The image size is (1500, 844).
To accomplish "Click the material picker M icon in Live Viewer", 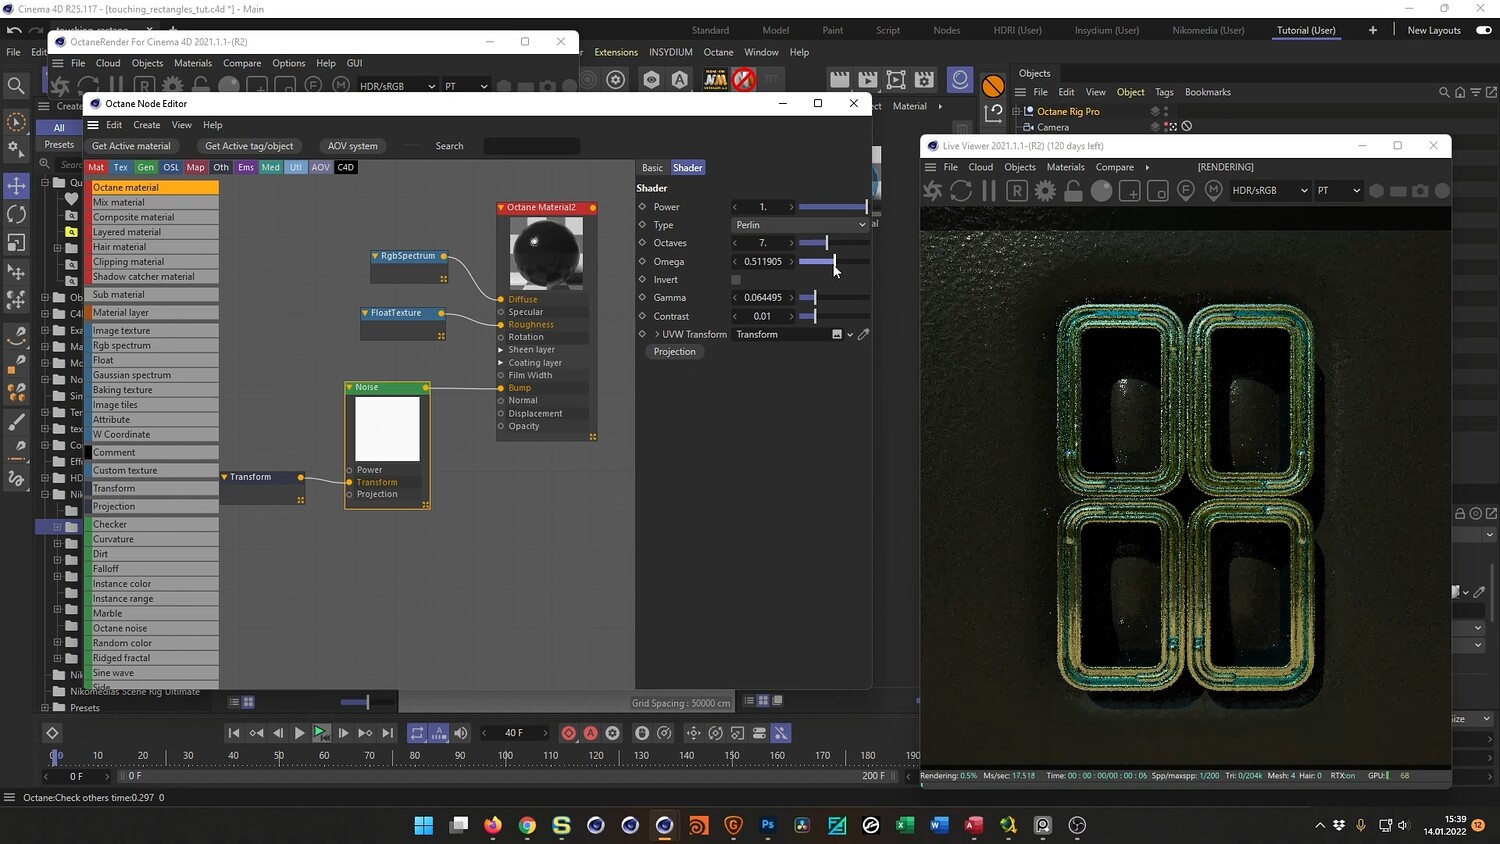I will pyautogui.click(x=1214, y=190).
